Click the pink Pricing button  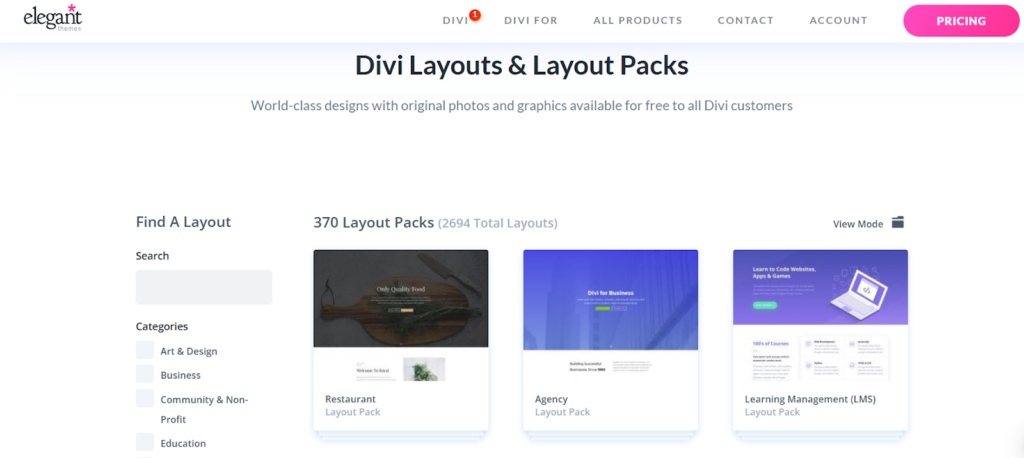coord(960,21)
